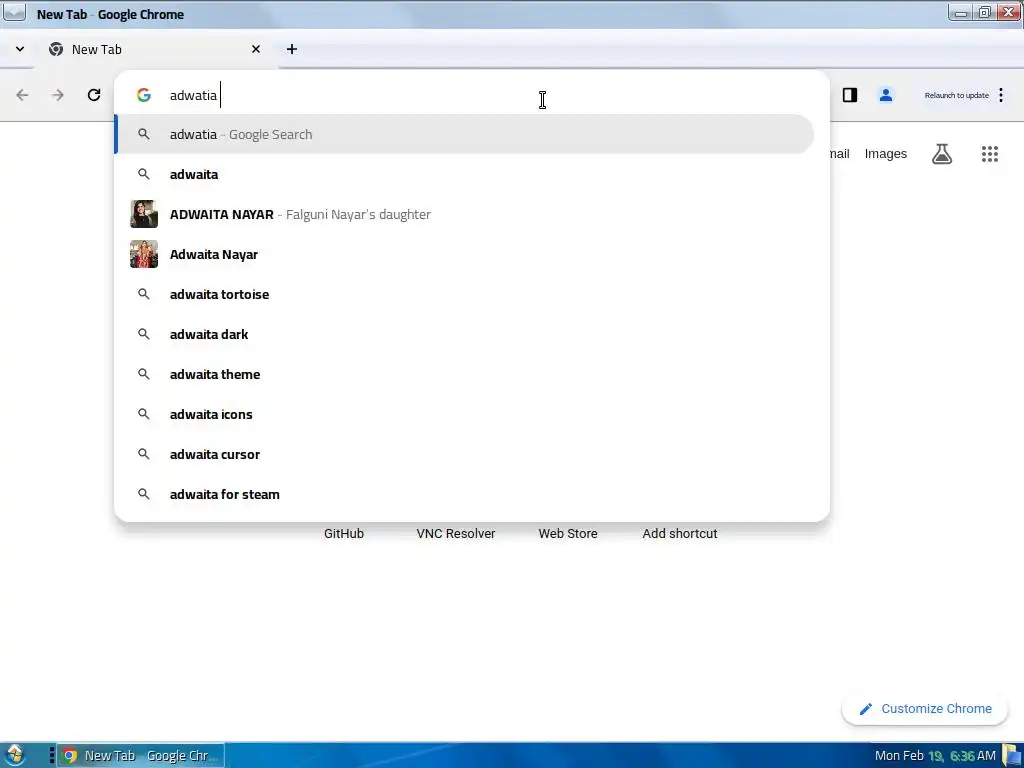This screenshot has height=768, width=1024.
Task: Click the red-dressed Adwaita Nayar thumbnail
Action: coord(144,254)
